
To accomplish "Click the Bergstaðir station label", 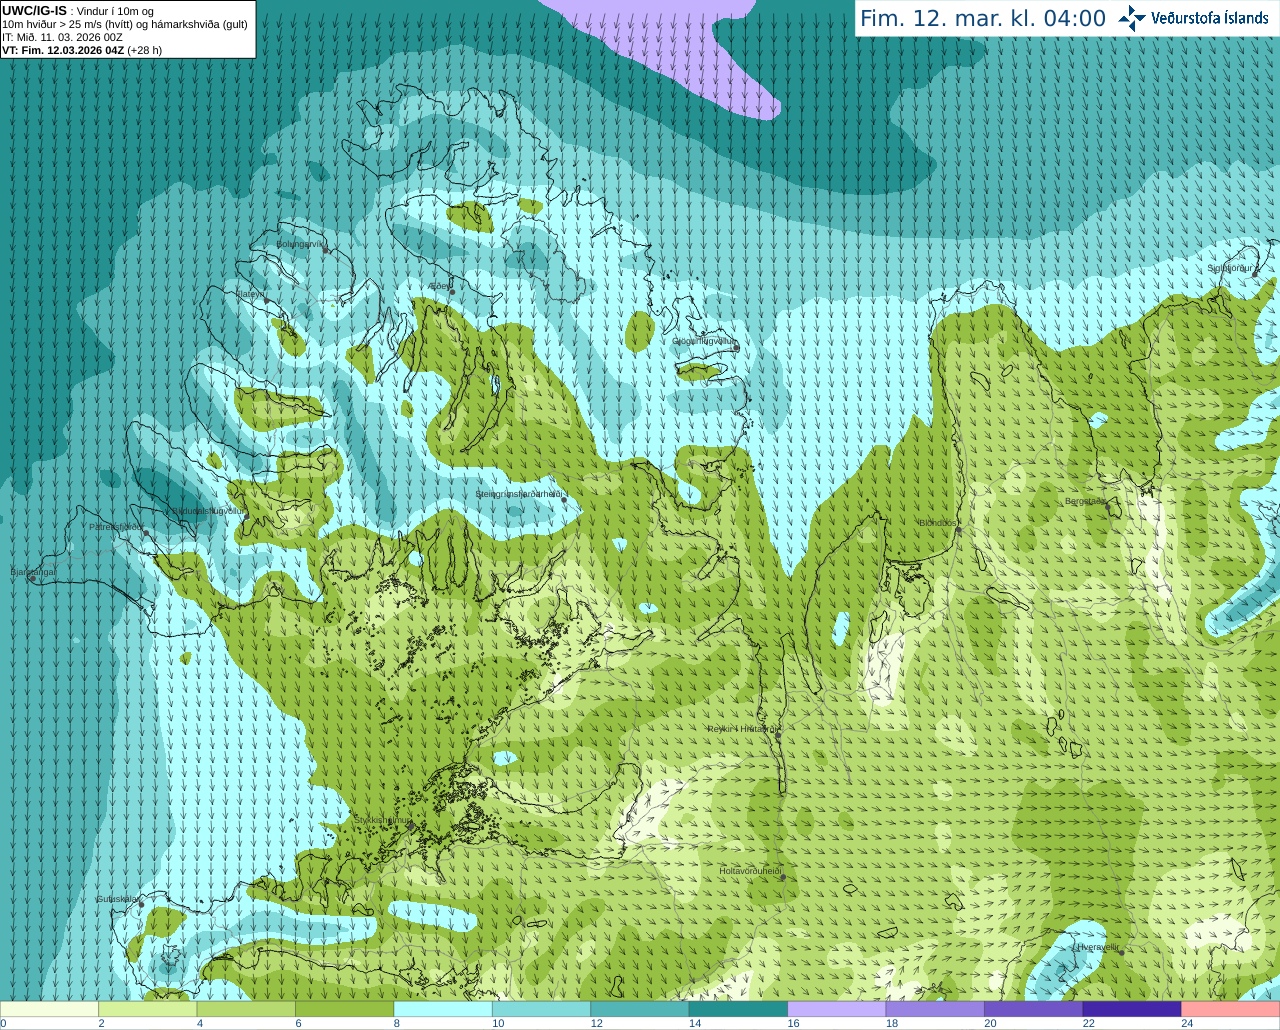I will click(x=1085, y=501).
